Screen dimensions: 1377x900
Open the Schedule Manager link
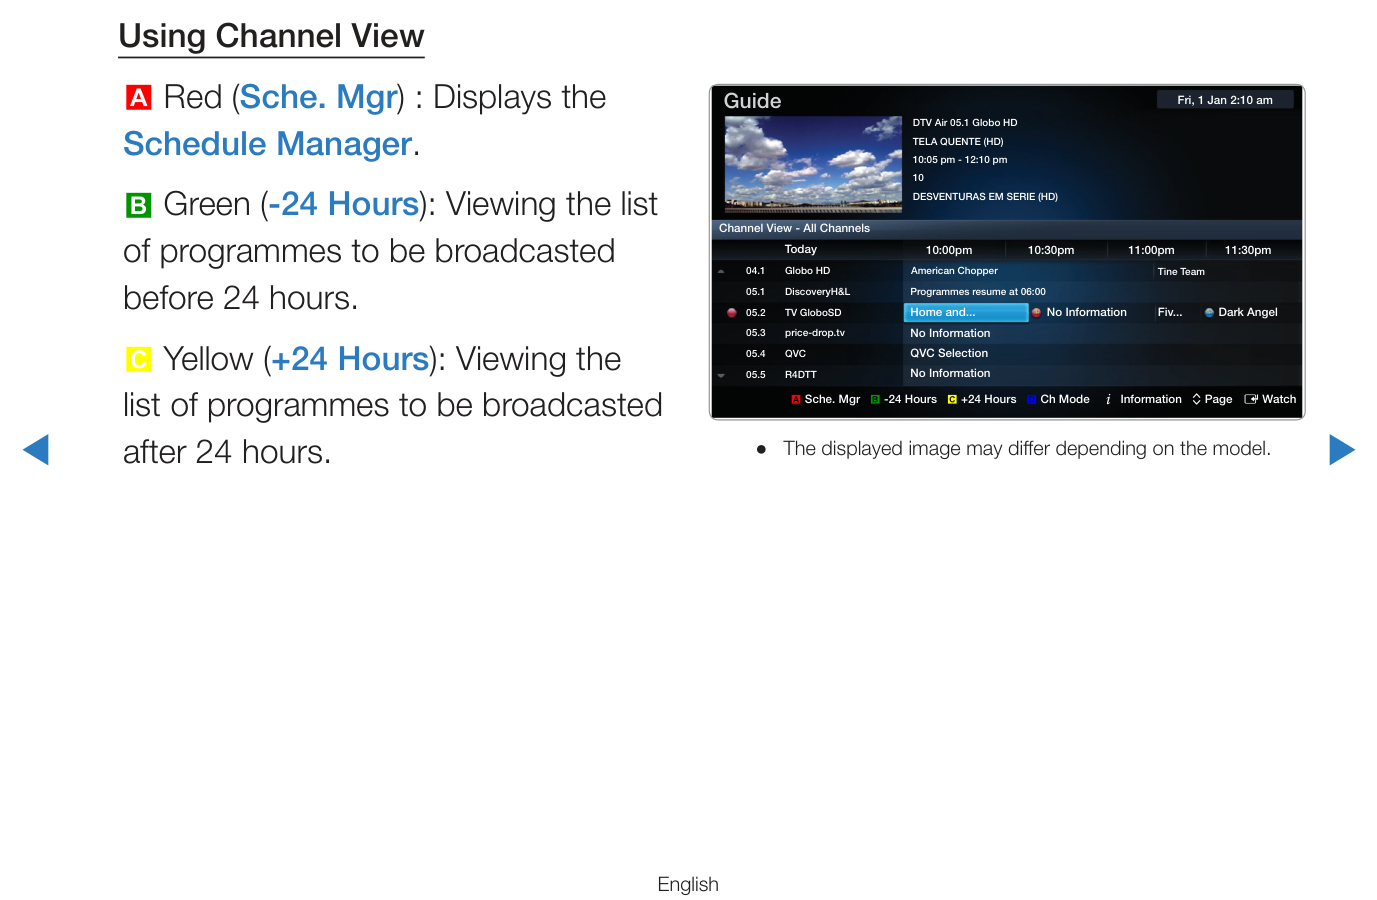point(267,144)
